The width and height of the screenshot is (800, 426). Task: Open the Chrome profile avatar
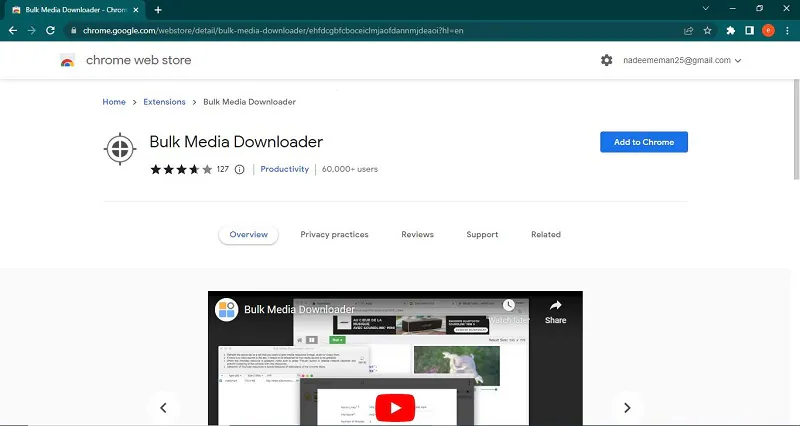coord(768,31)
